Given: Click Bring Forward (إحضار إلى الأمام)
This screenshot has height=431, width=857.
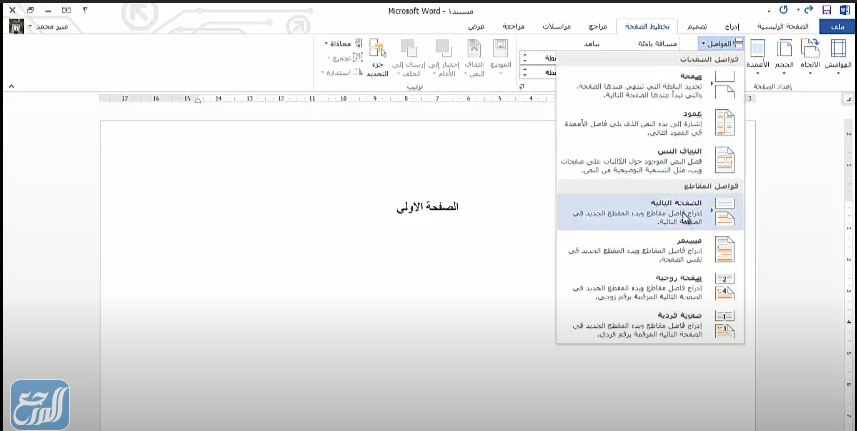Looking at the screenshot, I should (443, 57).
